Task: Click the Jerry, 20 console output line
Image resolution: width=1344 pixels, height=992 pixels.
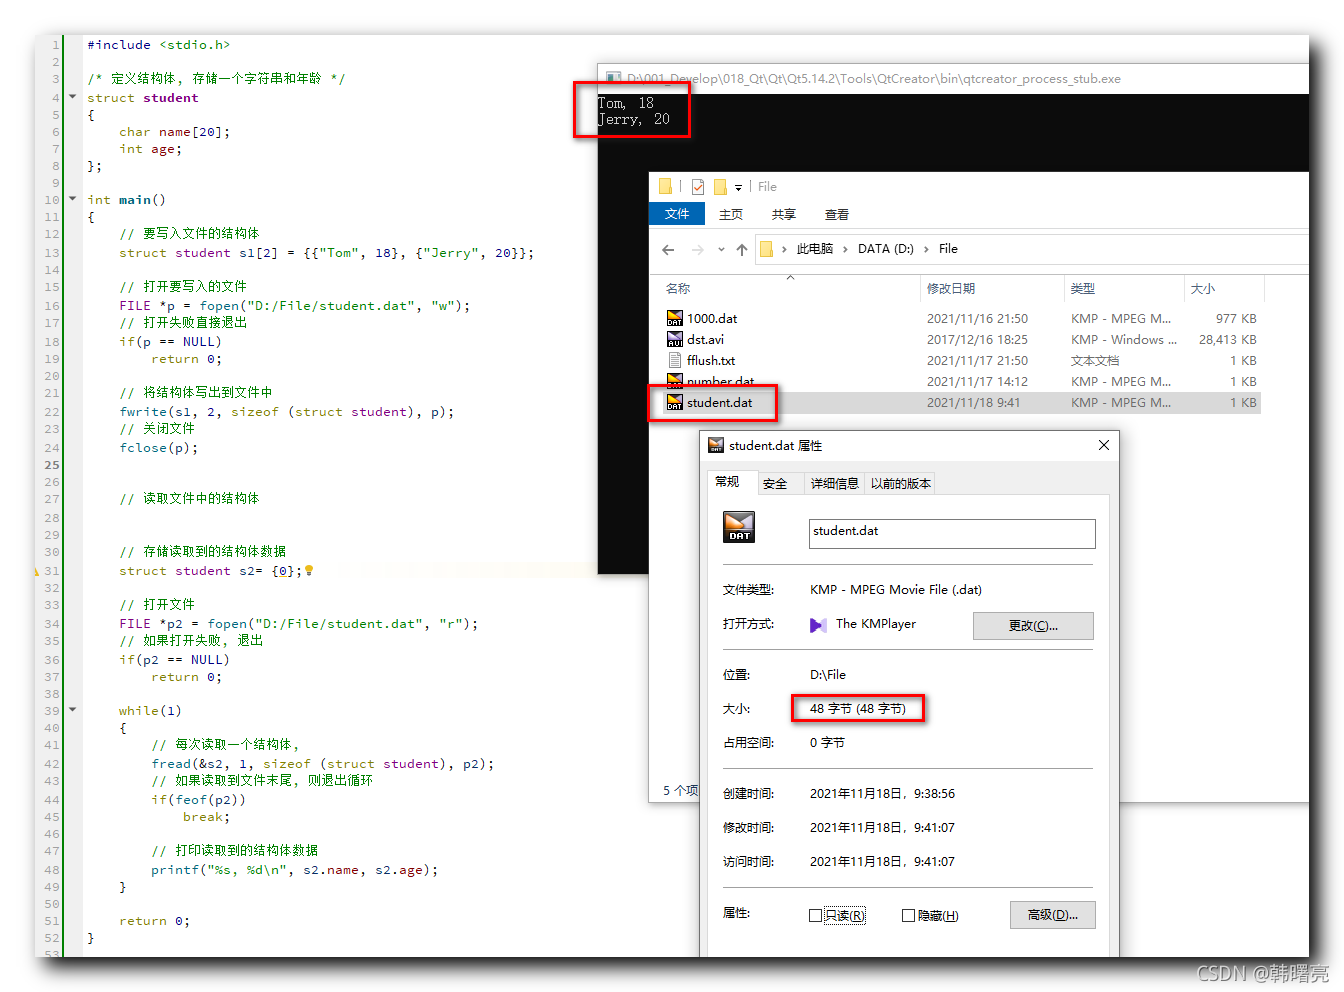Action: tap(634, 119)
